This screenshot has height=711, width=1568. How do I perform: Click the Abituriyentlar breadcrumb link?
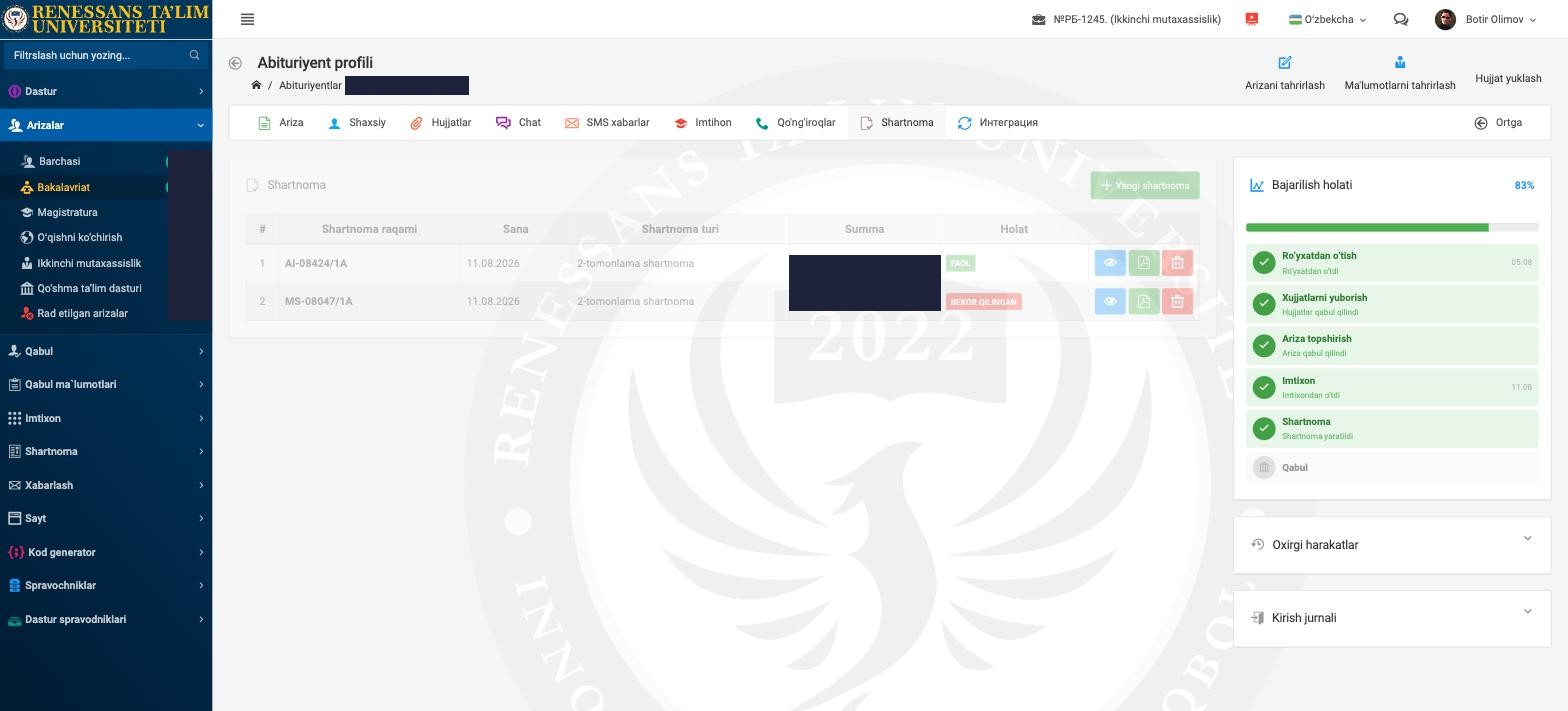310,85
